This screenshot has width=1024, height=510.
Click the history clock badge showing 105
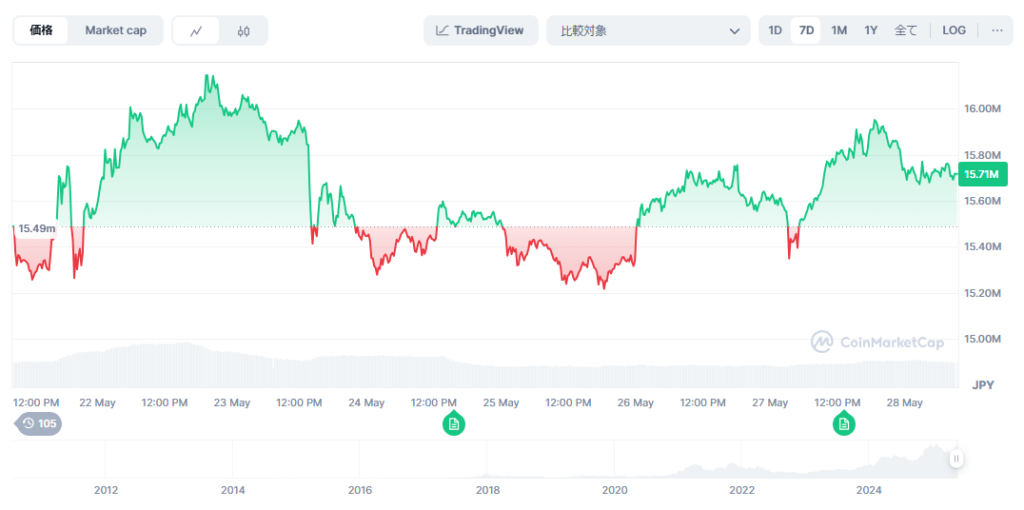click(40, 424)
